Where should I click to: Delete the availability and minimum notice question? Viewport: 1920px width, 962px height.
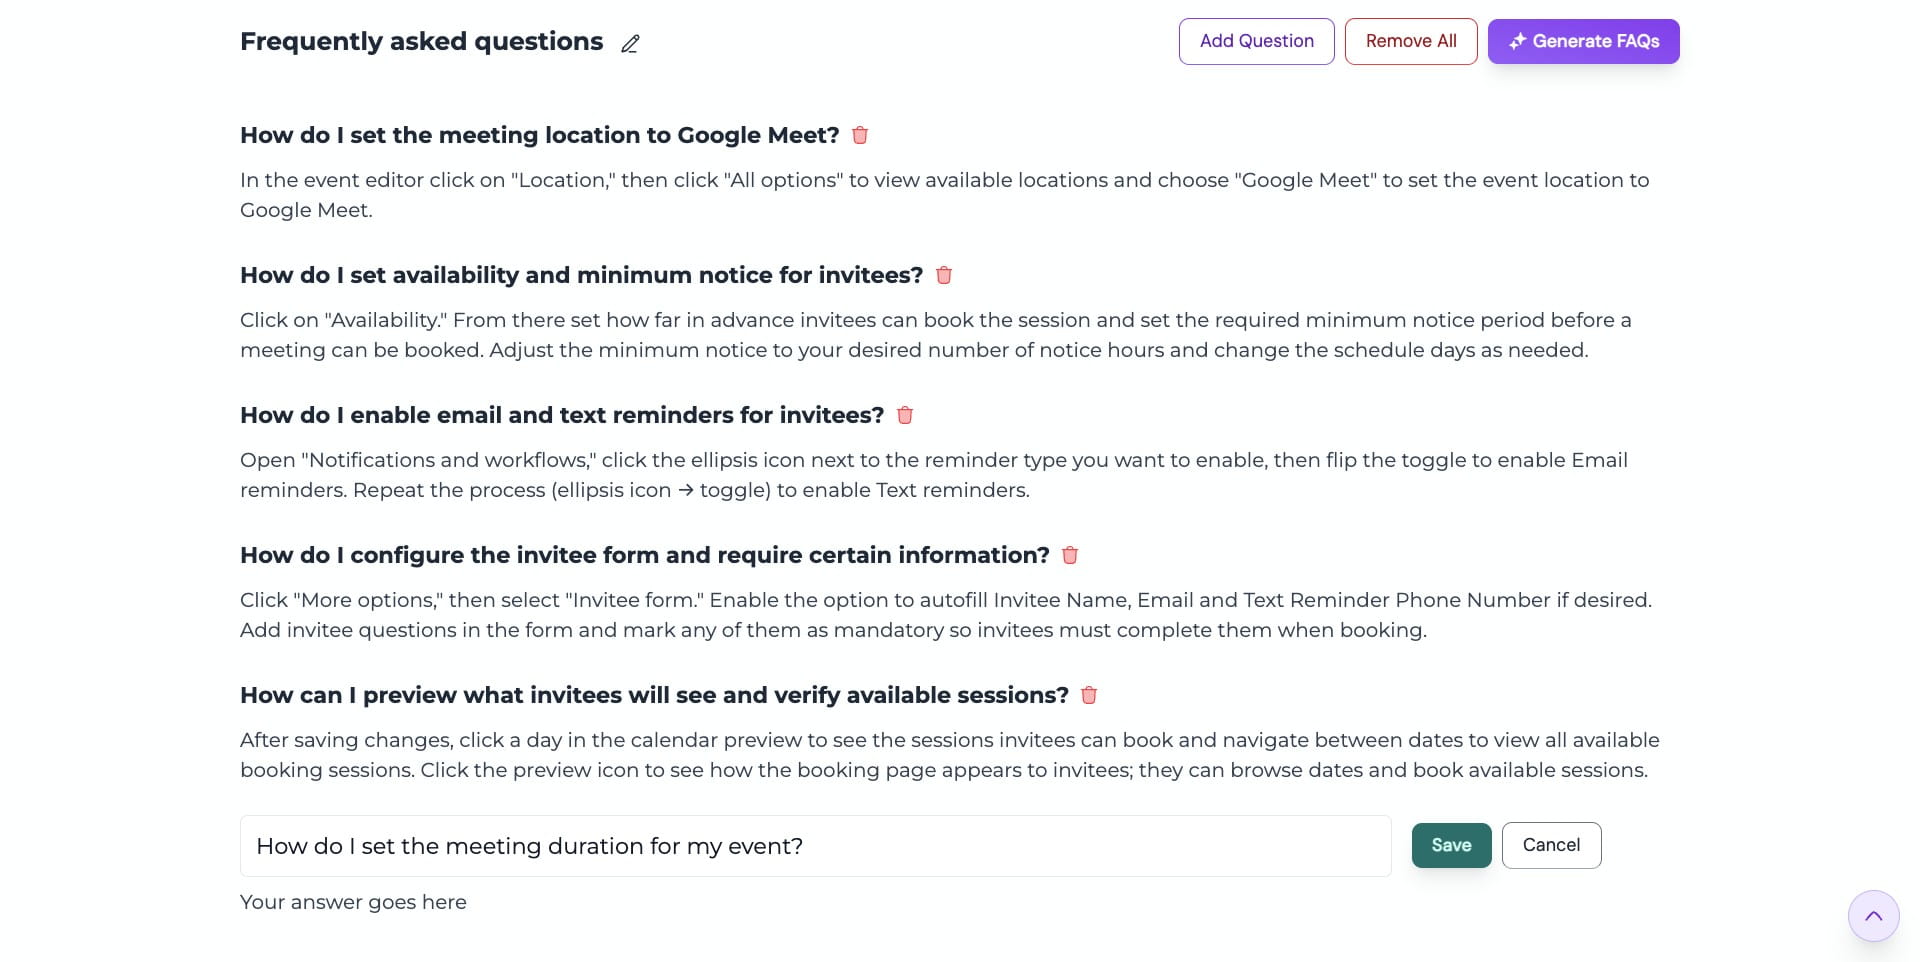point(943,275)
